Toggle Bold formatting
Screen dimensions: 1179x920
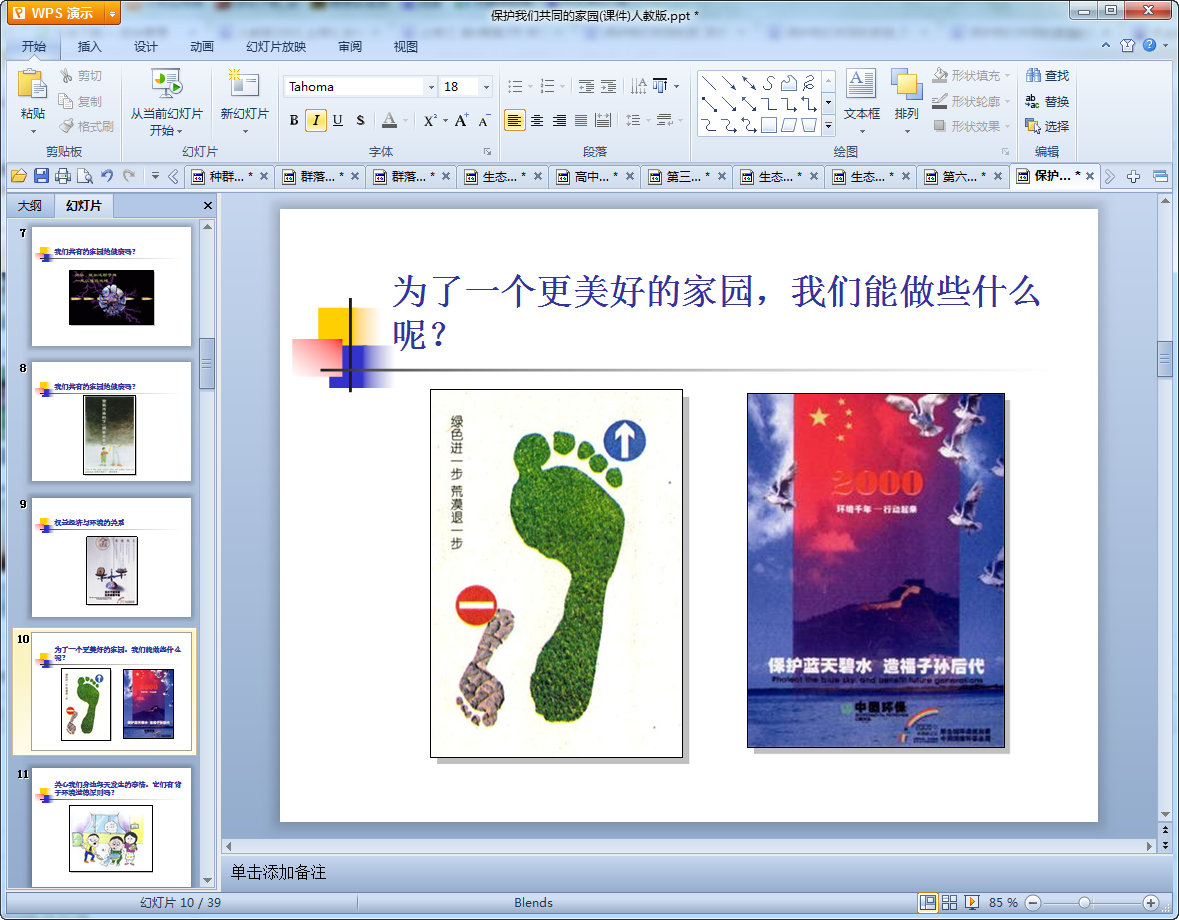click(x=294, y=120)
